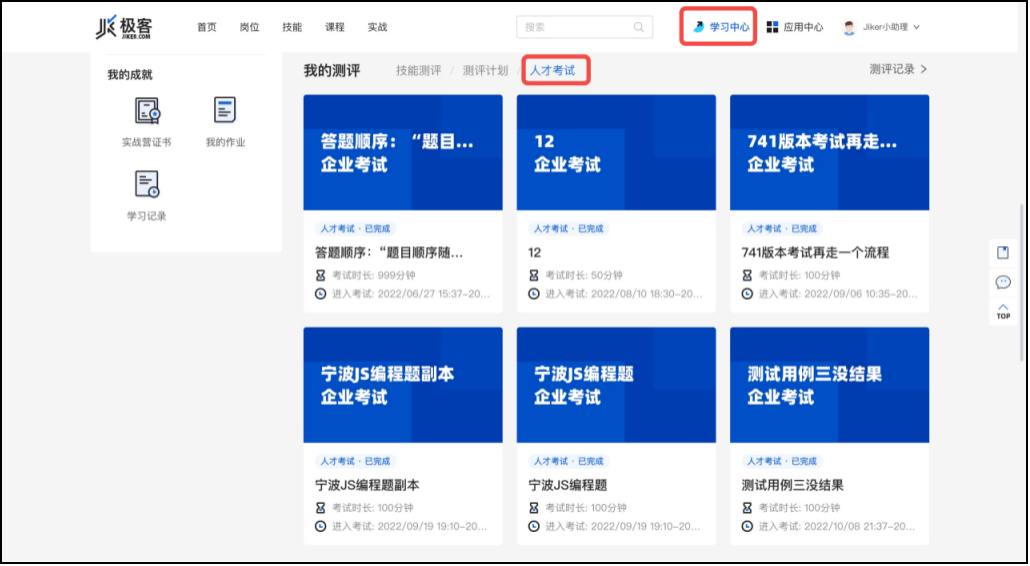Click the 考试时长: 50分钟 text
The height and width of the screenshot is (566, 1030).
[x=584, y=275]
